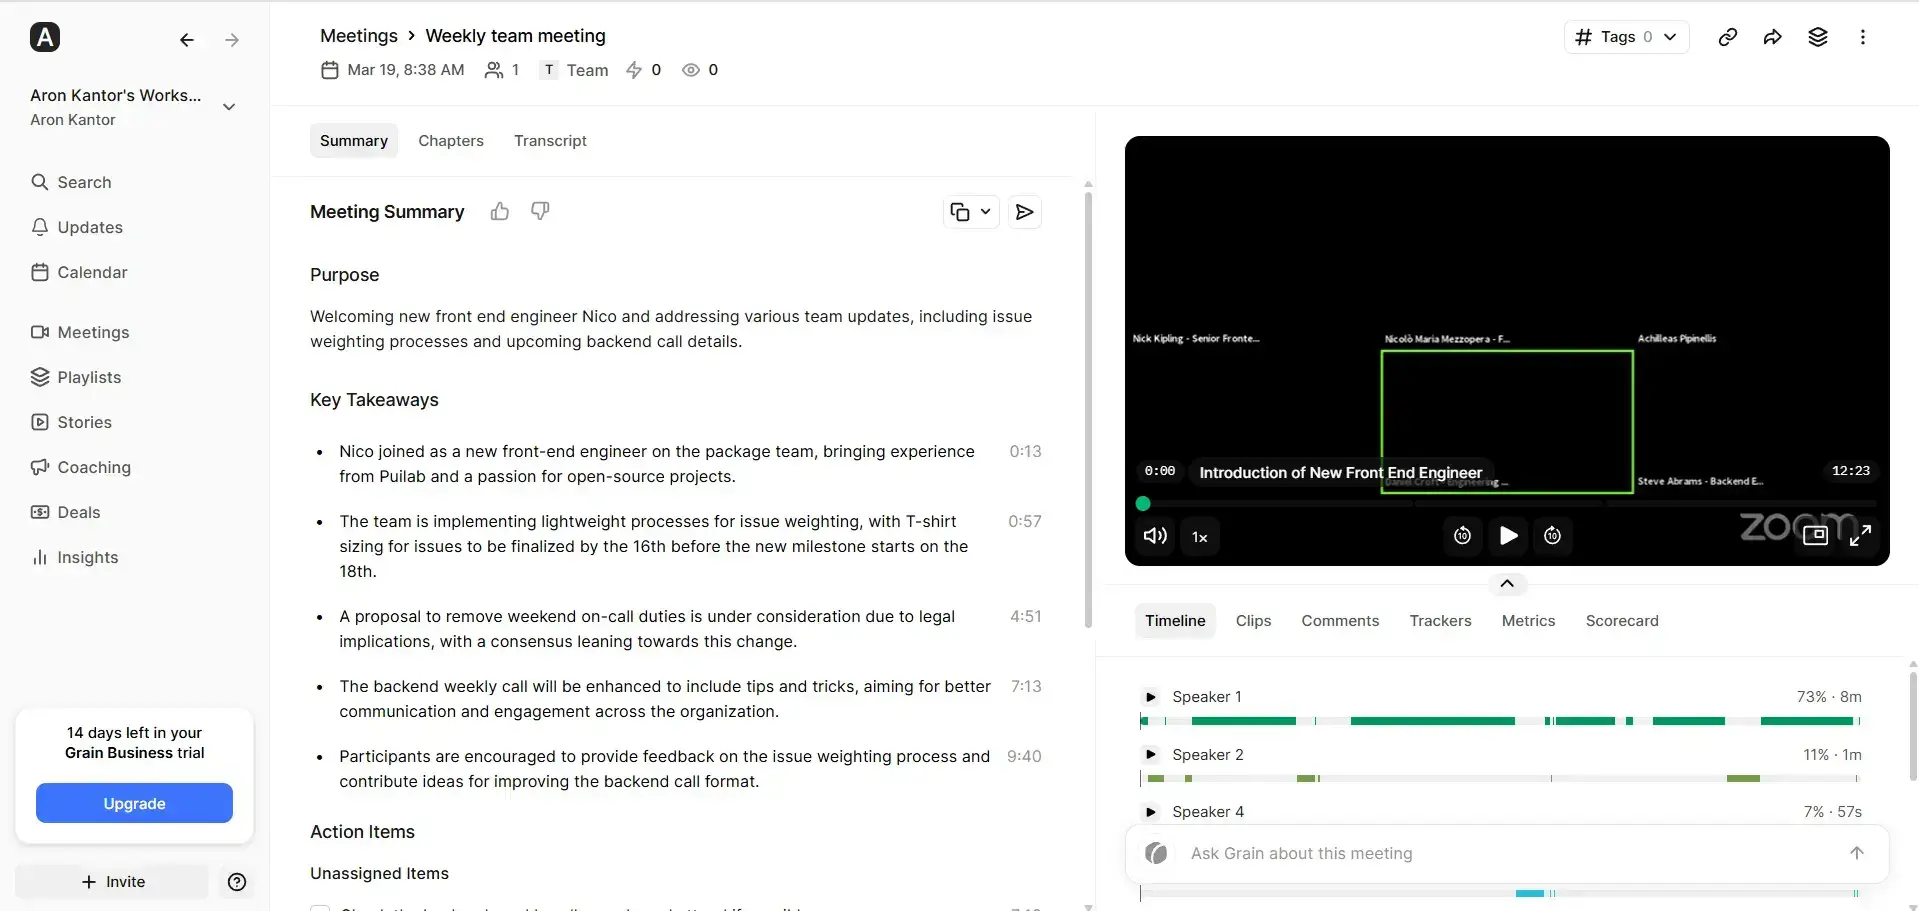
Task: Add meeting to a playlist via stack icon
Action: point(1818,37)
